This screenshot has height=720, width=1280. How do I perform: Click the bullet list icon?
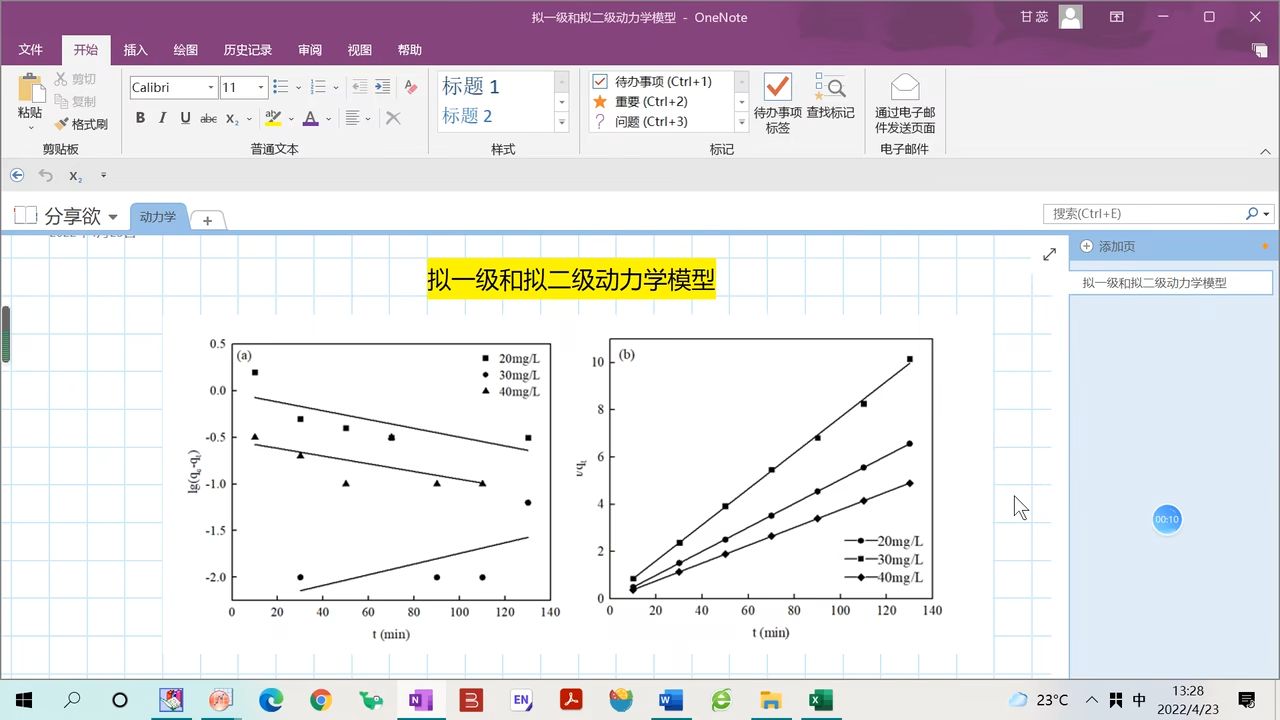[x=281, y=87]
